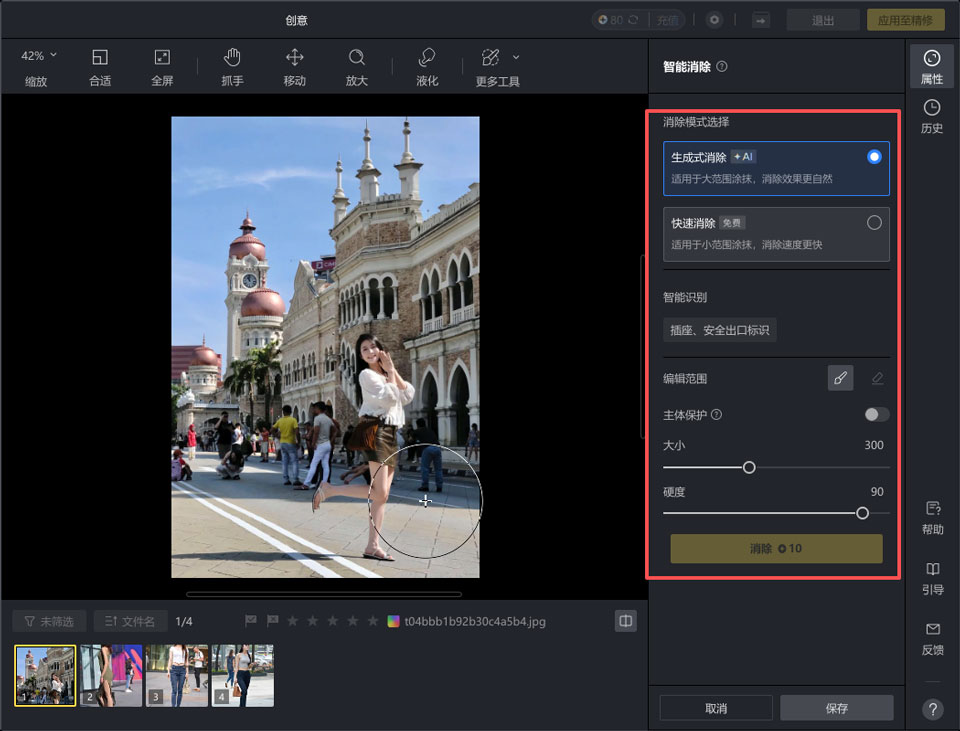Select the 生成式消除 radio option
Viewport: 960px width, 731px height.
click(873, 156)
